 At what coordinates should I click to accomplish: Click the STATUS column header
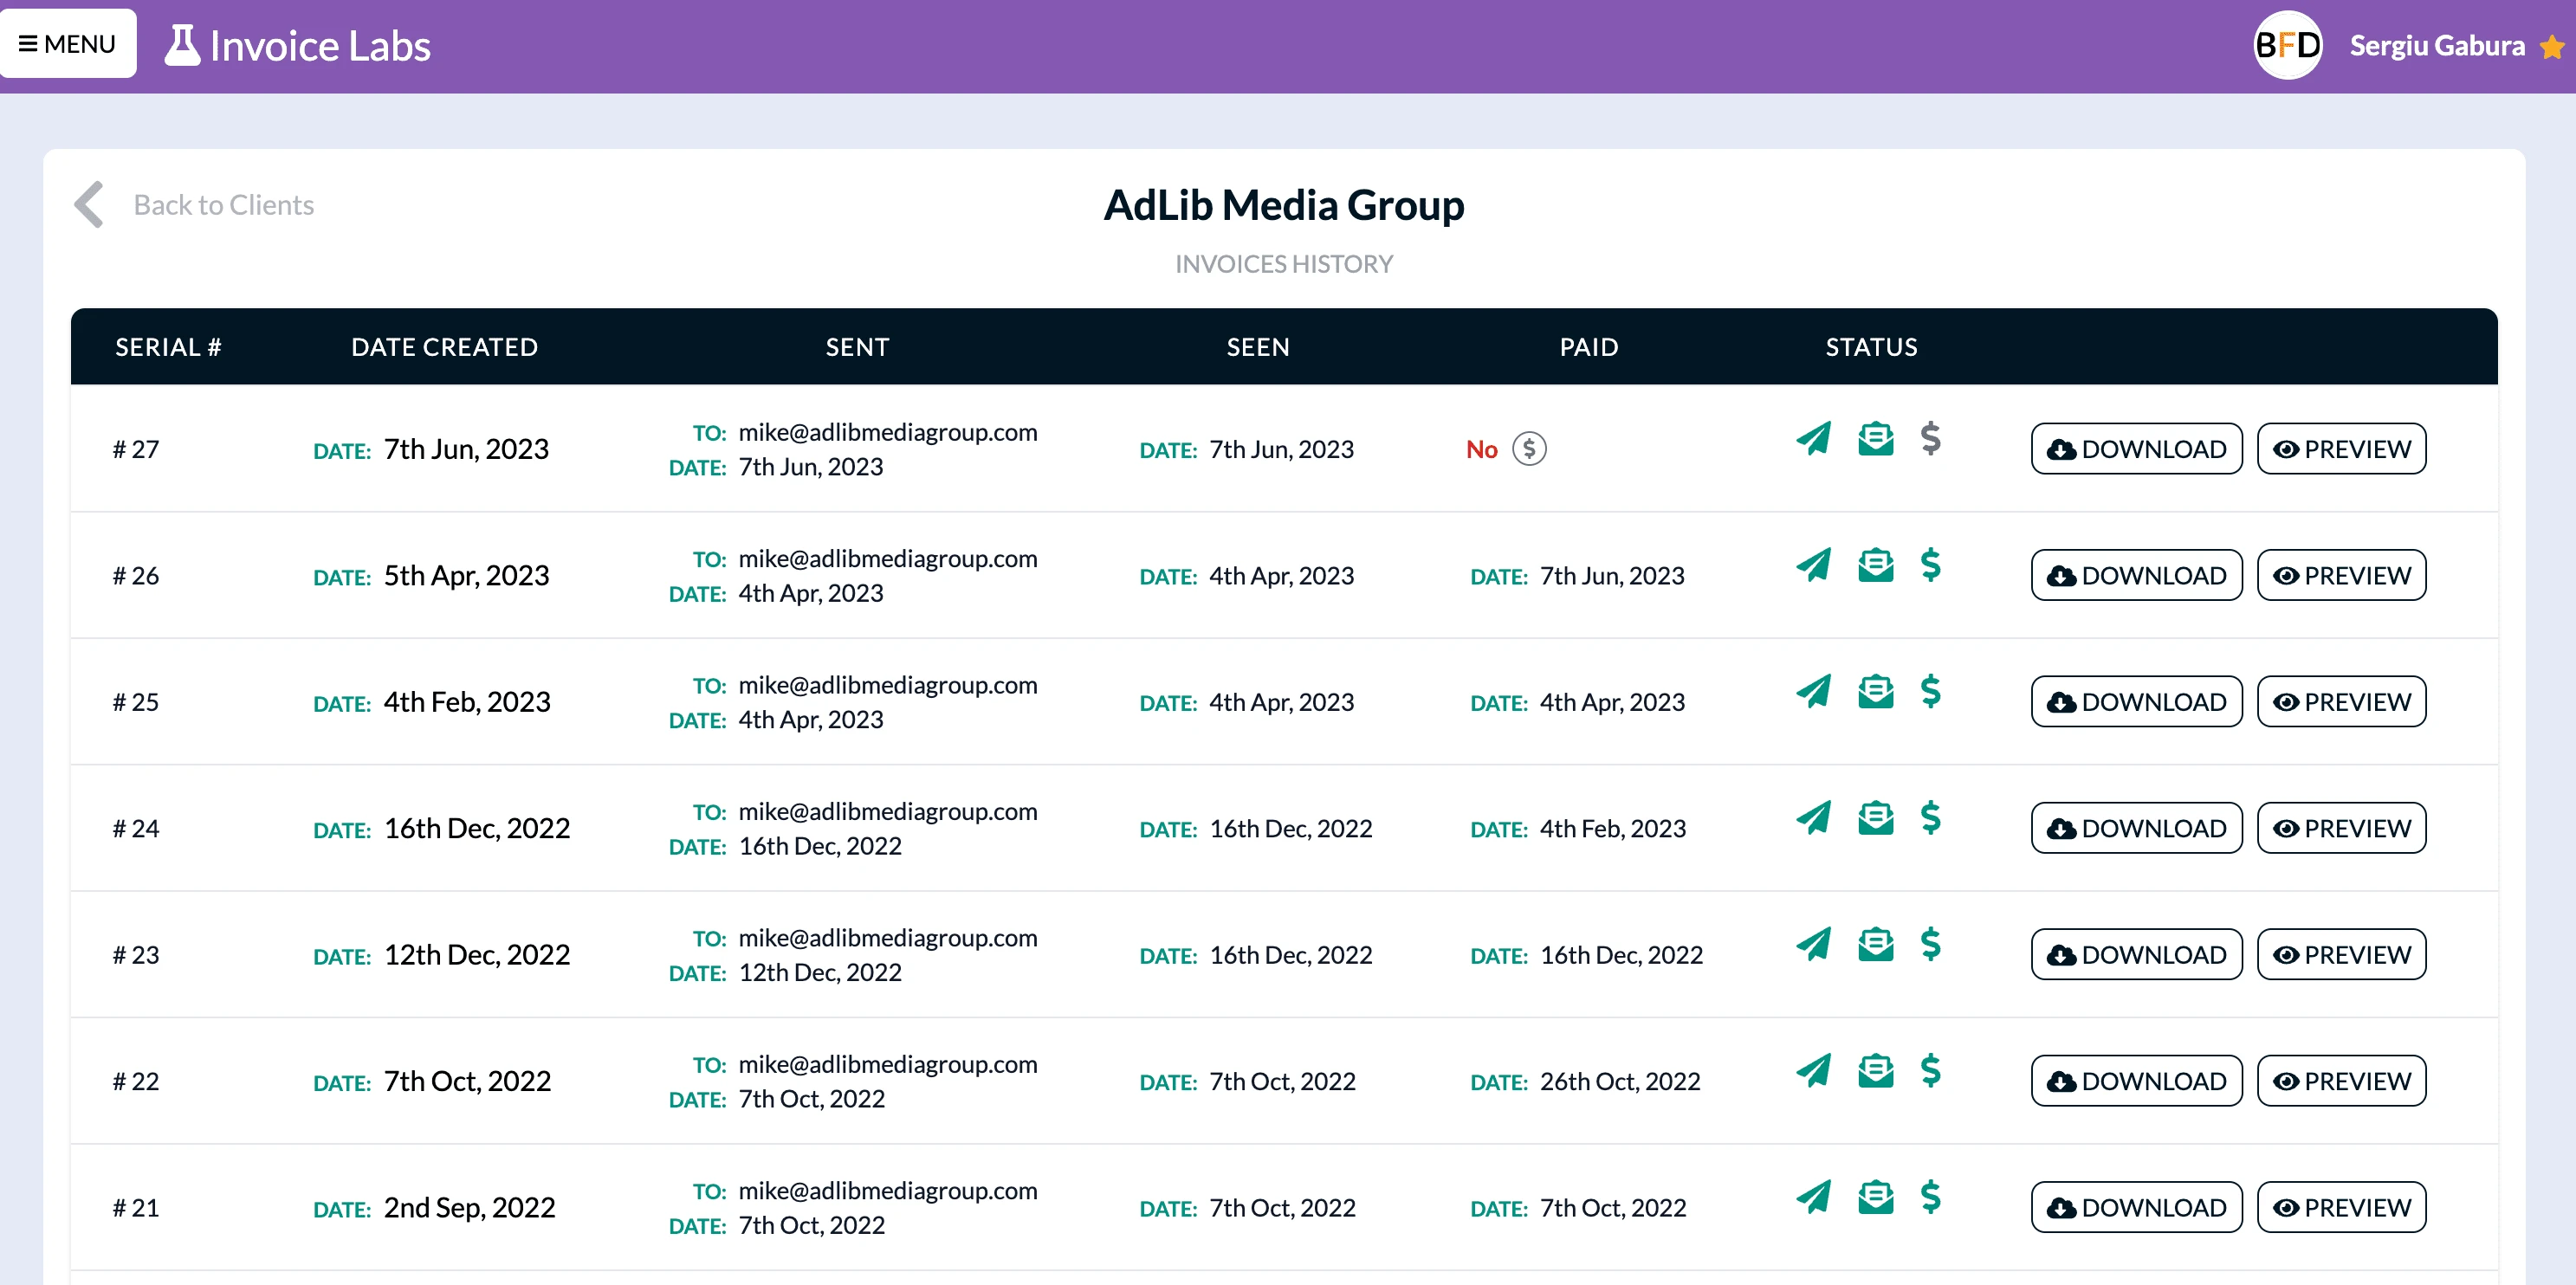1871,347
